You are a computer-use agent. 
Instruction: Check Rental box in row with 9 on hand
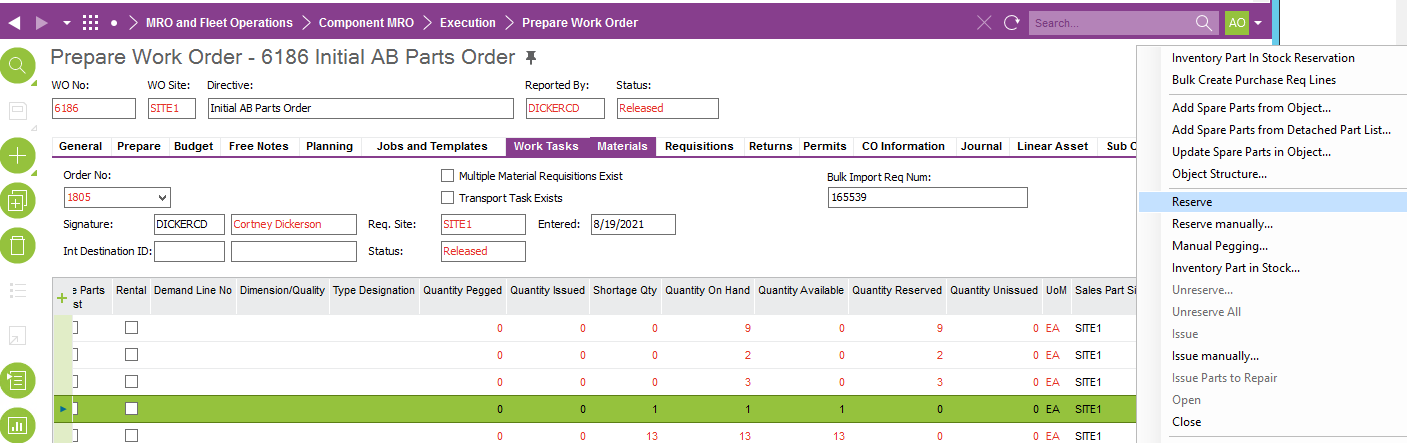tap(131, 328)
